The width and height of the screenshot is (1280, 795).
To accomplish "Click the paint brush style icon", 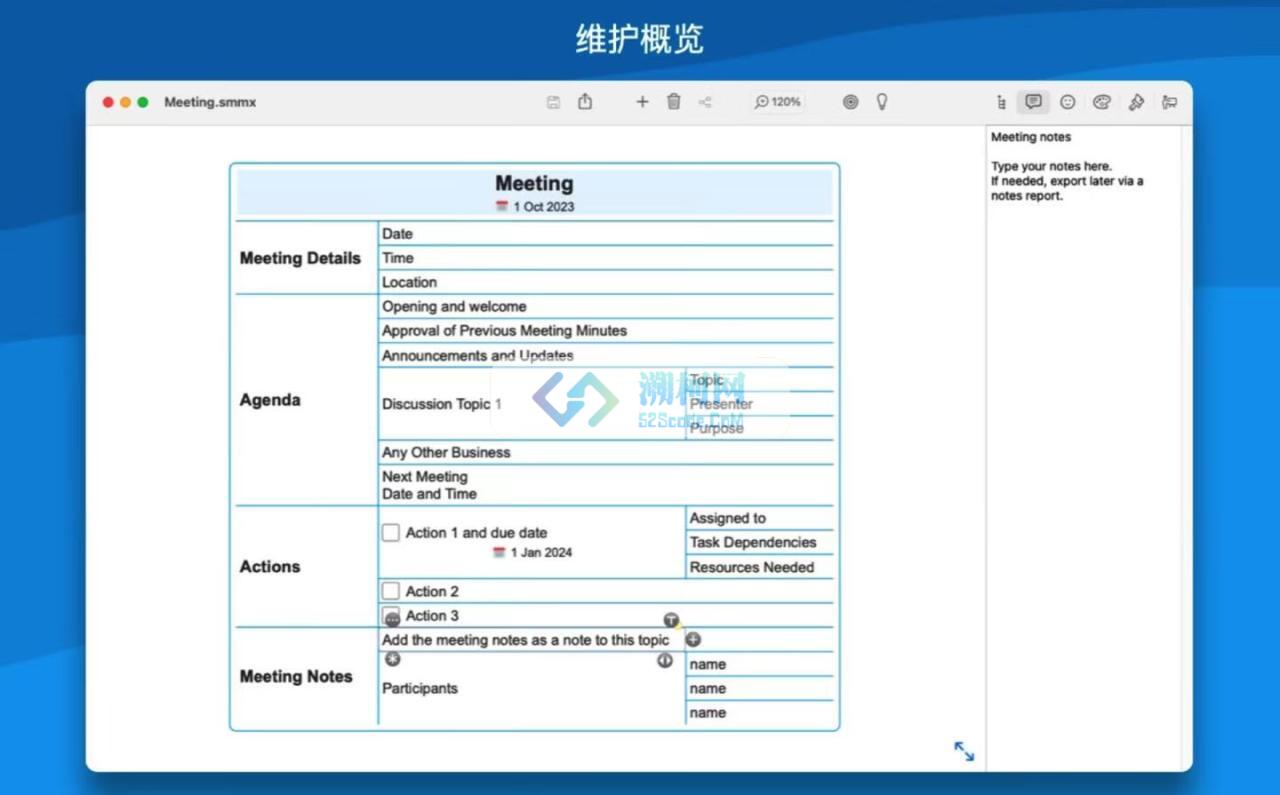I will pyautogui.click(x=1136, y=102).
